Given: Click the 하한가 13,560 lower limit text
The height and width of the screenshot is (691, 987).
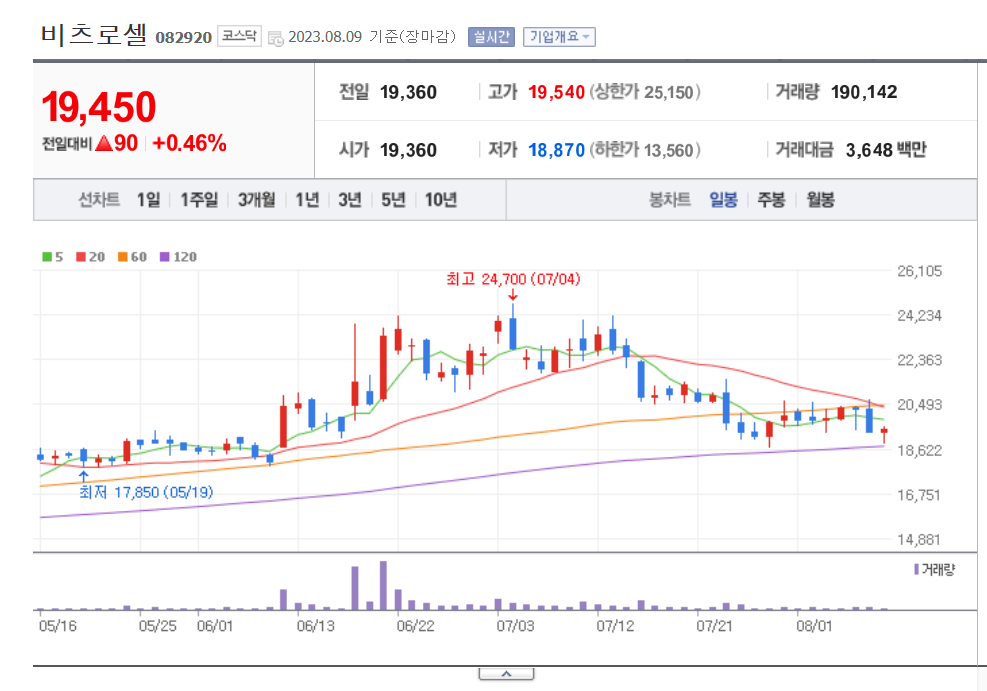Looking at the screenshot, I should tap(645, 150).
